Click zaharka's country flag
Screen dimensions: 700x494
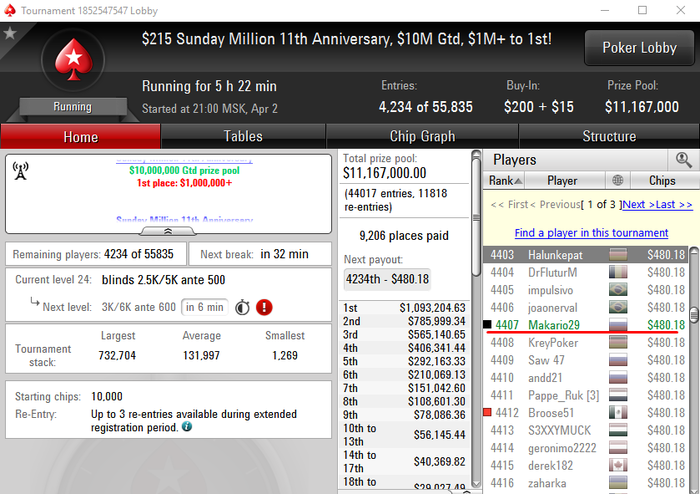618,483
